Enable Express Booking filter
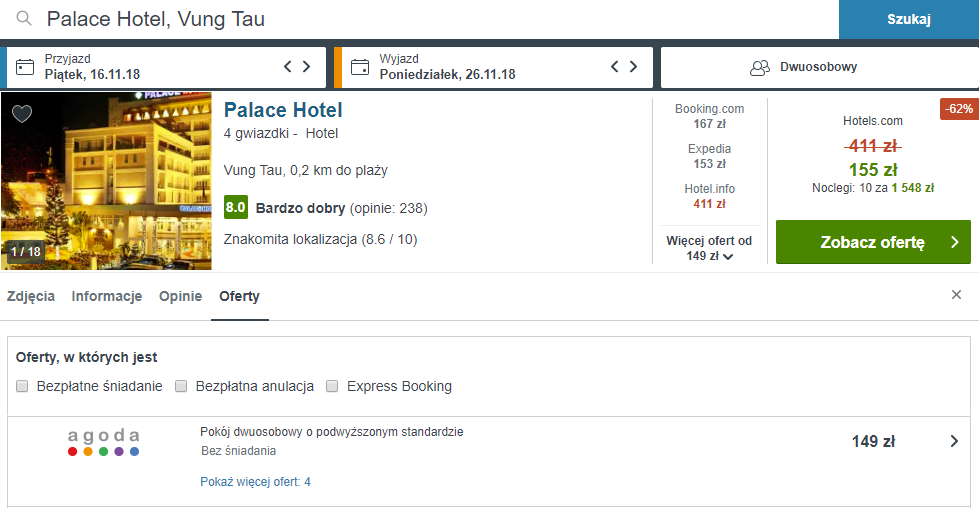 [x=332, y=386]
